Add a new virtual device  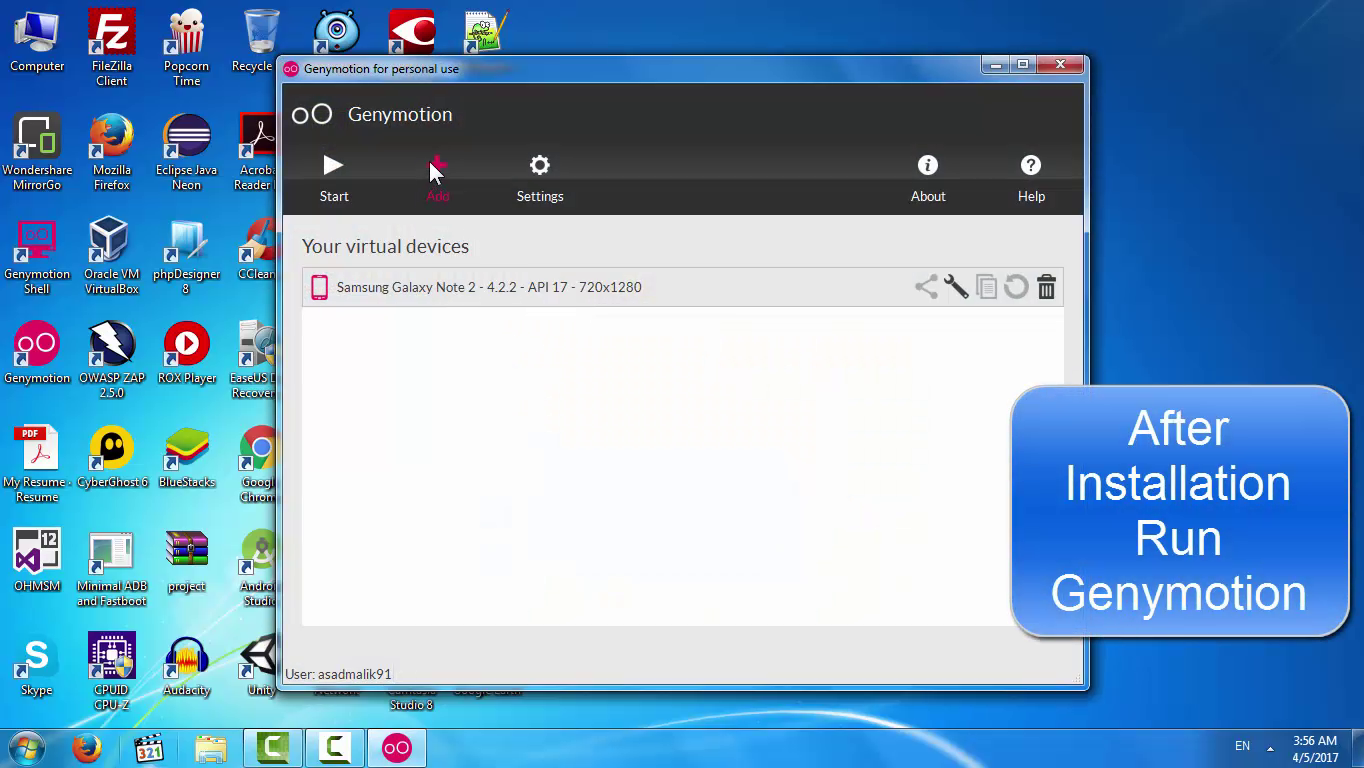(438, 179)
